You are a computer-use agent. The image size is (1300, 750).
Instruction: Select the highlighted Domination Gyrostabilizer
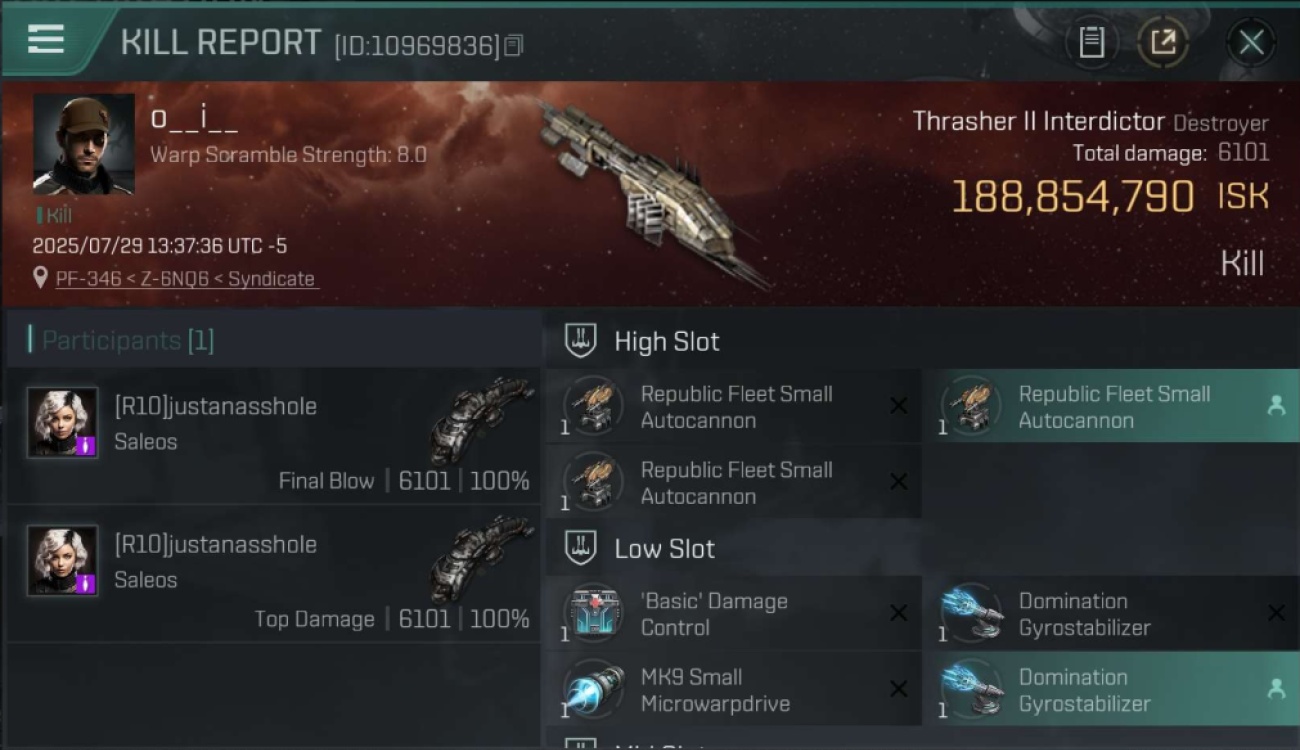click(1113, 690)
